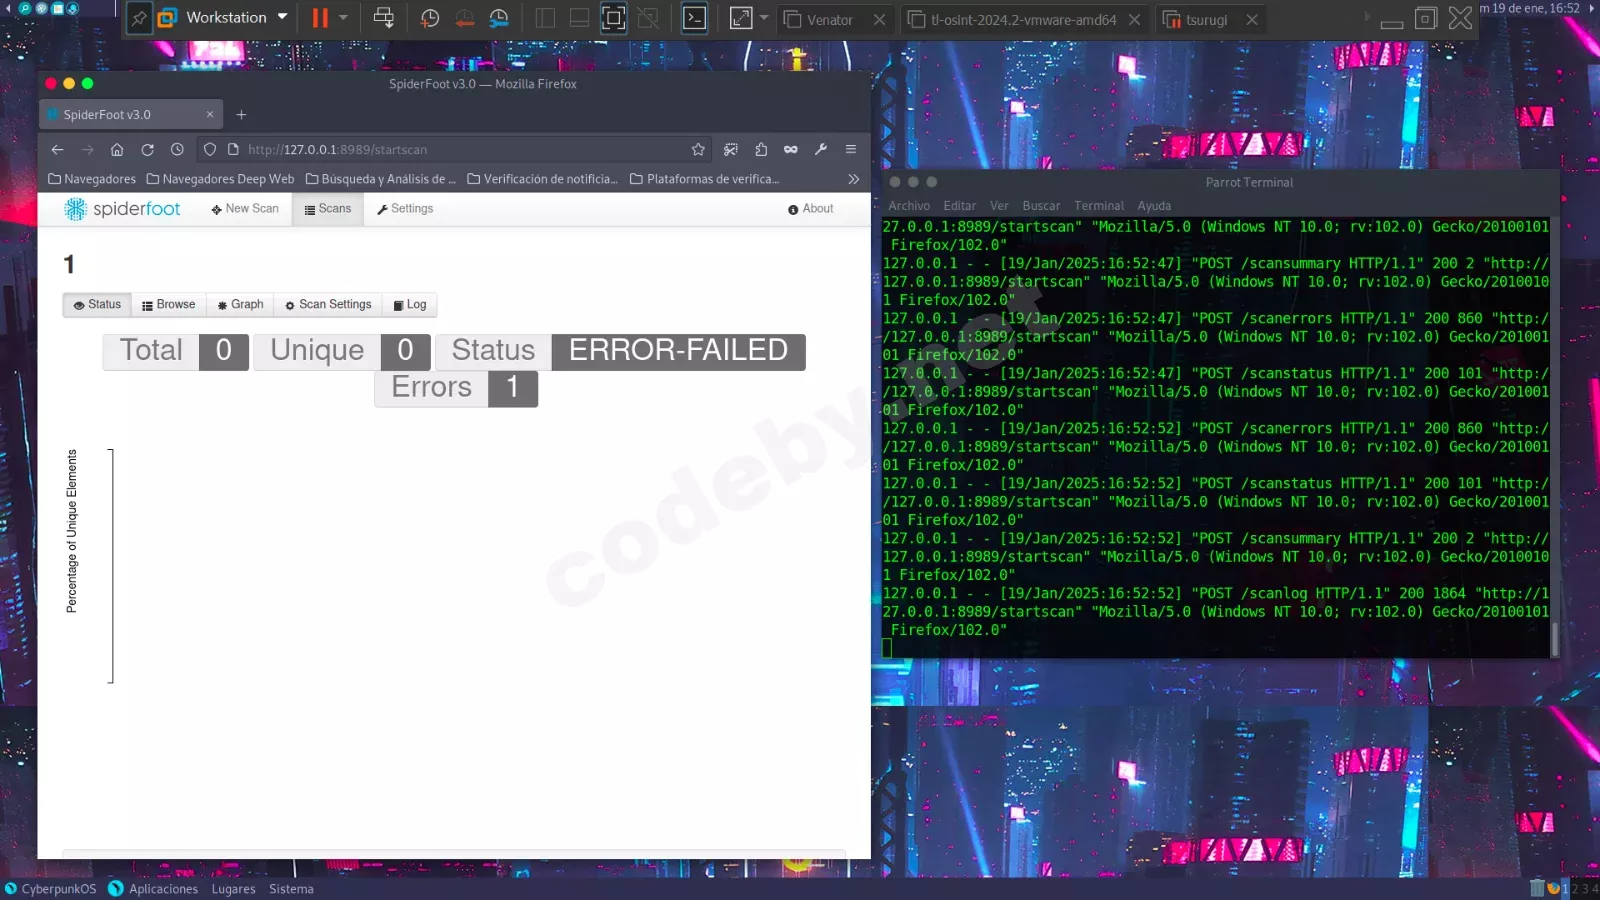Open a VMware terminal console
The height and width of the screenshot is (900, 1600).
point(694,18)
